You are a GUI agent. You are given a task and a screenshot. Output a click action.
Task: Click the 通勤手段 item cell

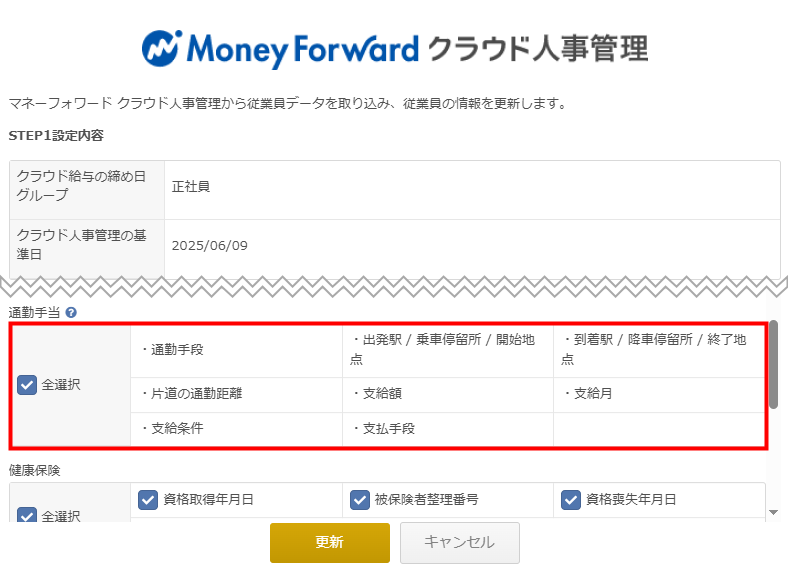pyautogui.click(x=236, y=350)
